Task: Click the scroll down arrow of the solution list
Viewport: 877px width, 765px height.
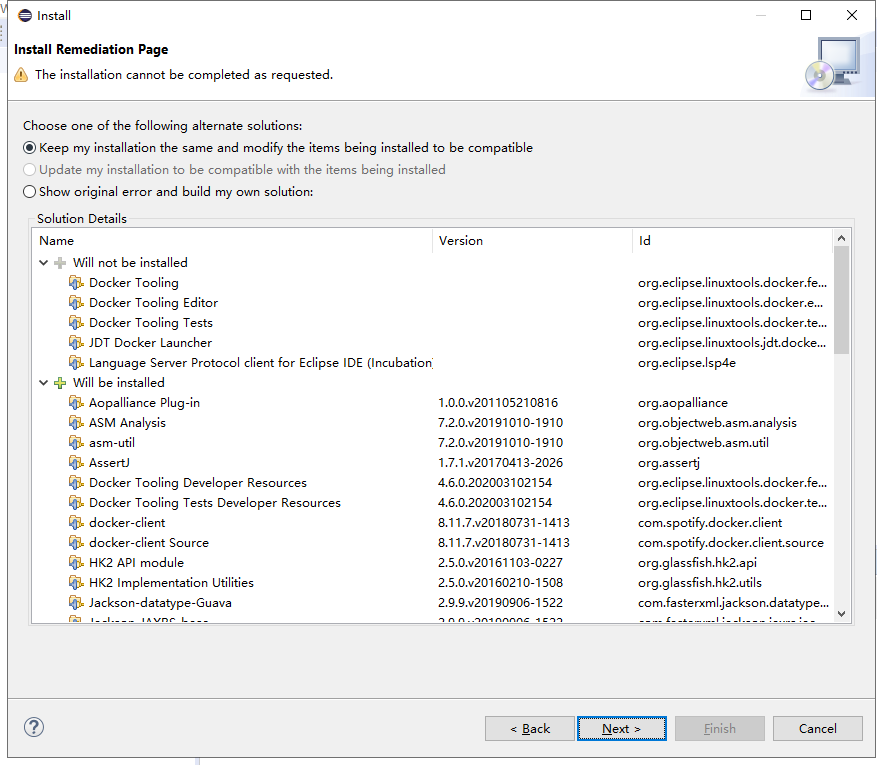Action: (x=841, y=614)
